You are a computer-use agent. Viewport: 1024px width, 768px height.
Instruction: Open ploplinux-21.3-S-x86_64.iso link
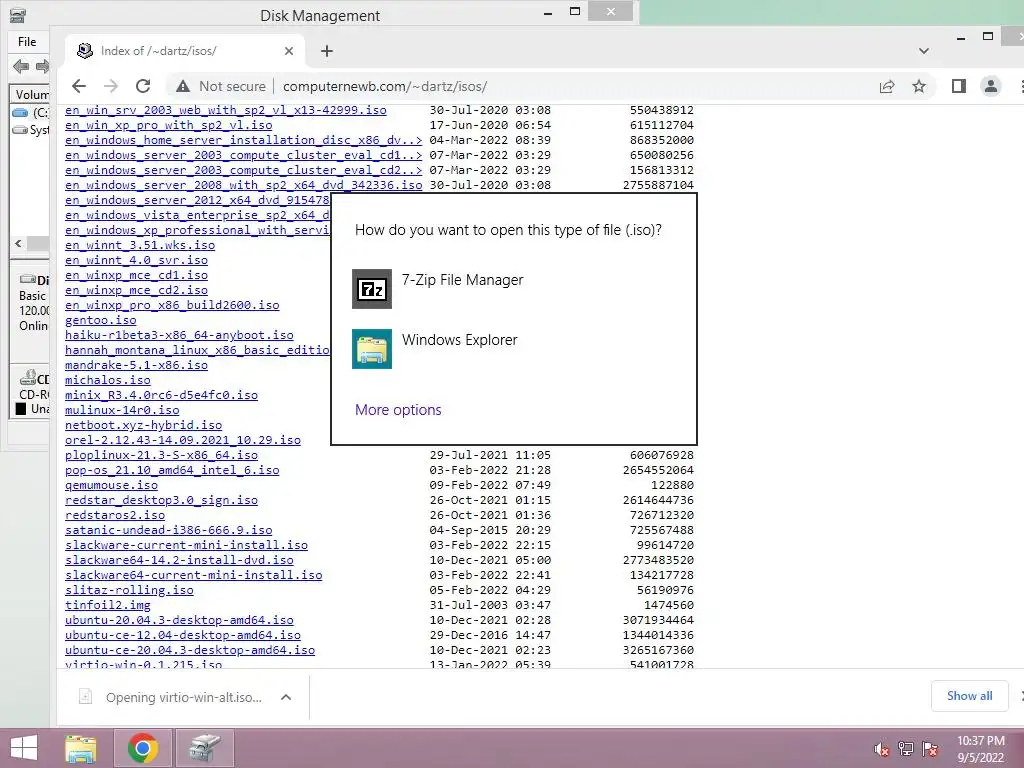161,455
